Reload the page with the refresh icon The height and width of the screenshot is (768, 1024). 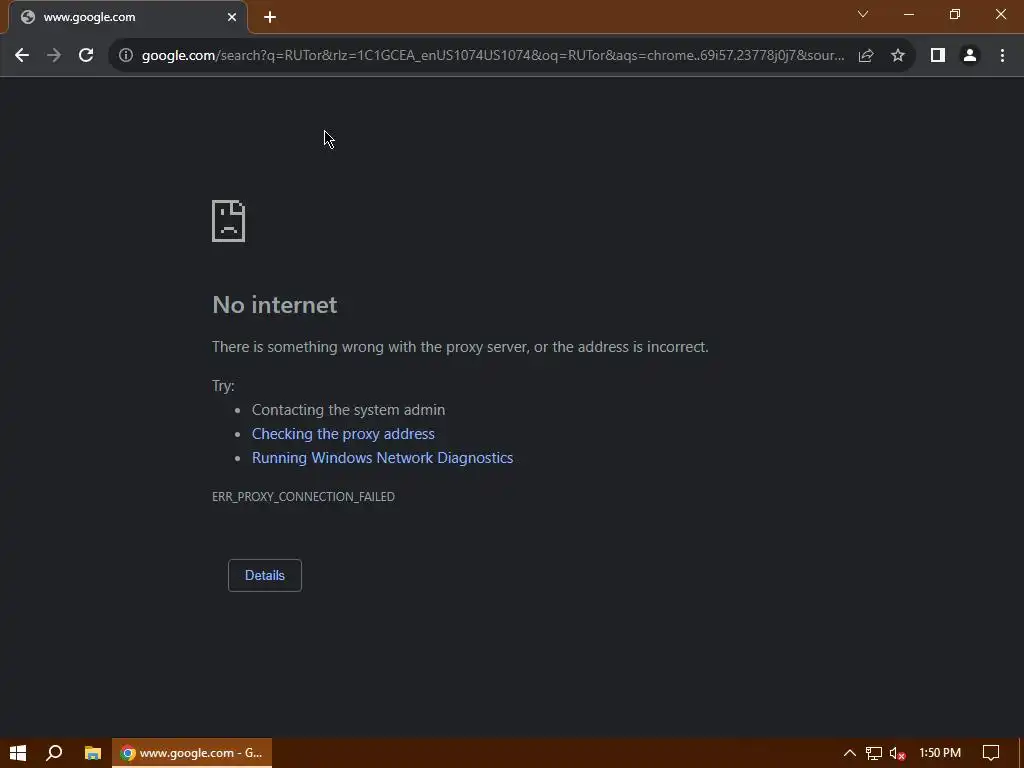(86, 56)
